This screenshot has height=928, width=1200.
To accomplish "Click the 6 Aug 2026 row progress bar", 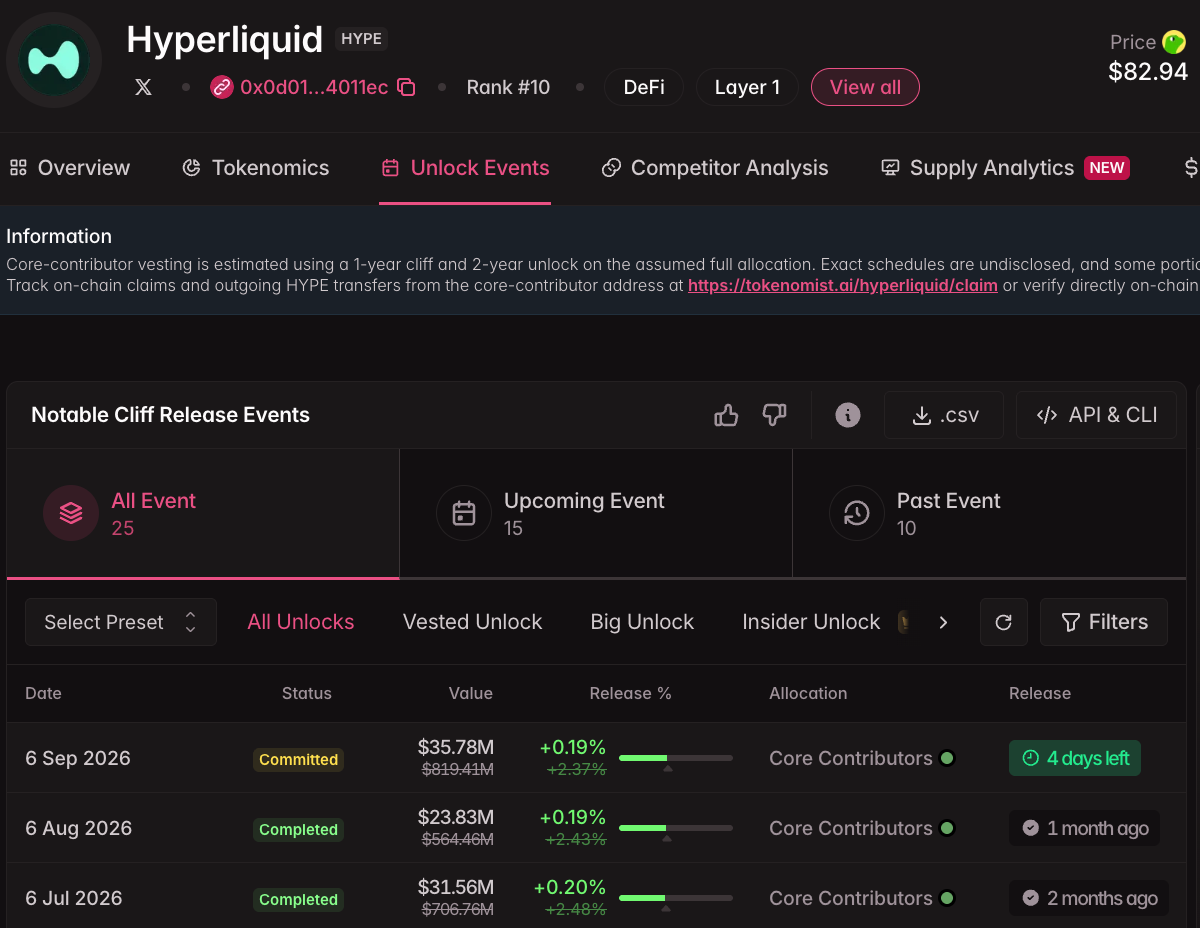I will (x=676, y=828).
